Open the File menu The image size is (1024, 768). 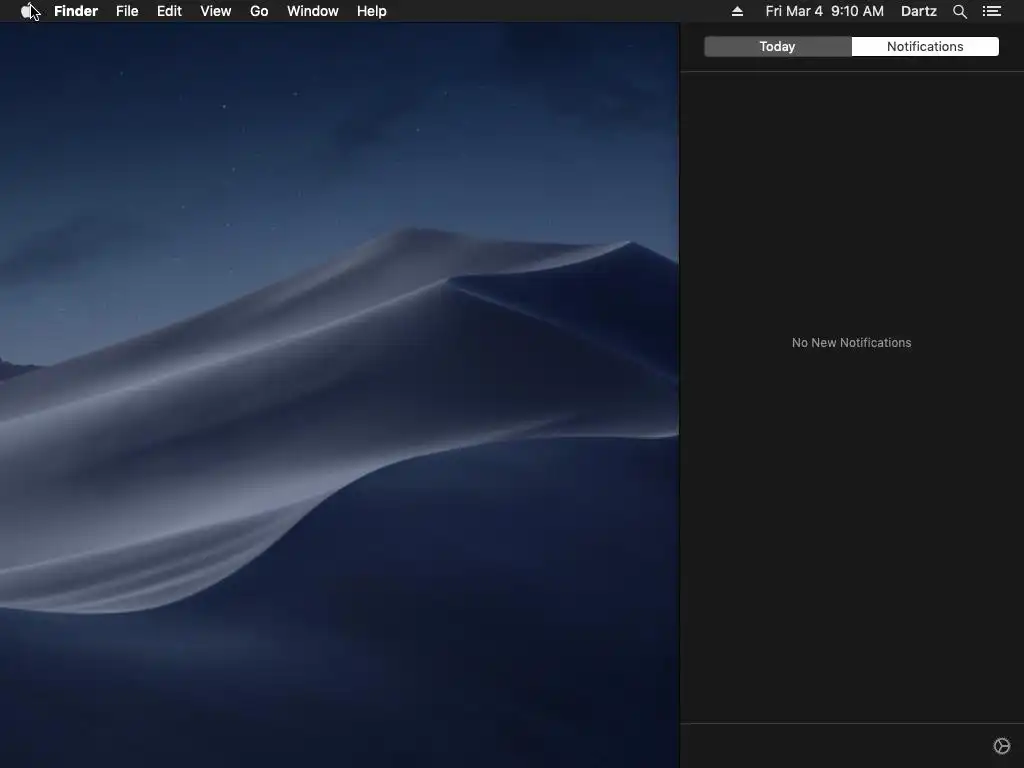[127, 11]
